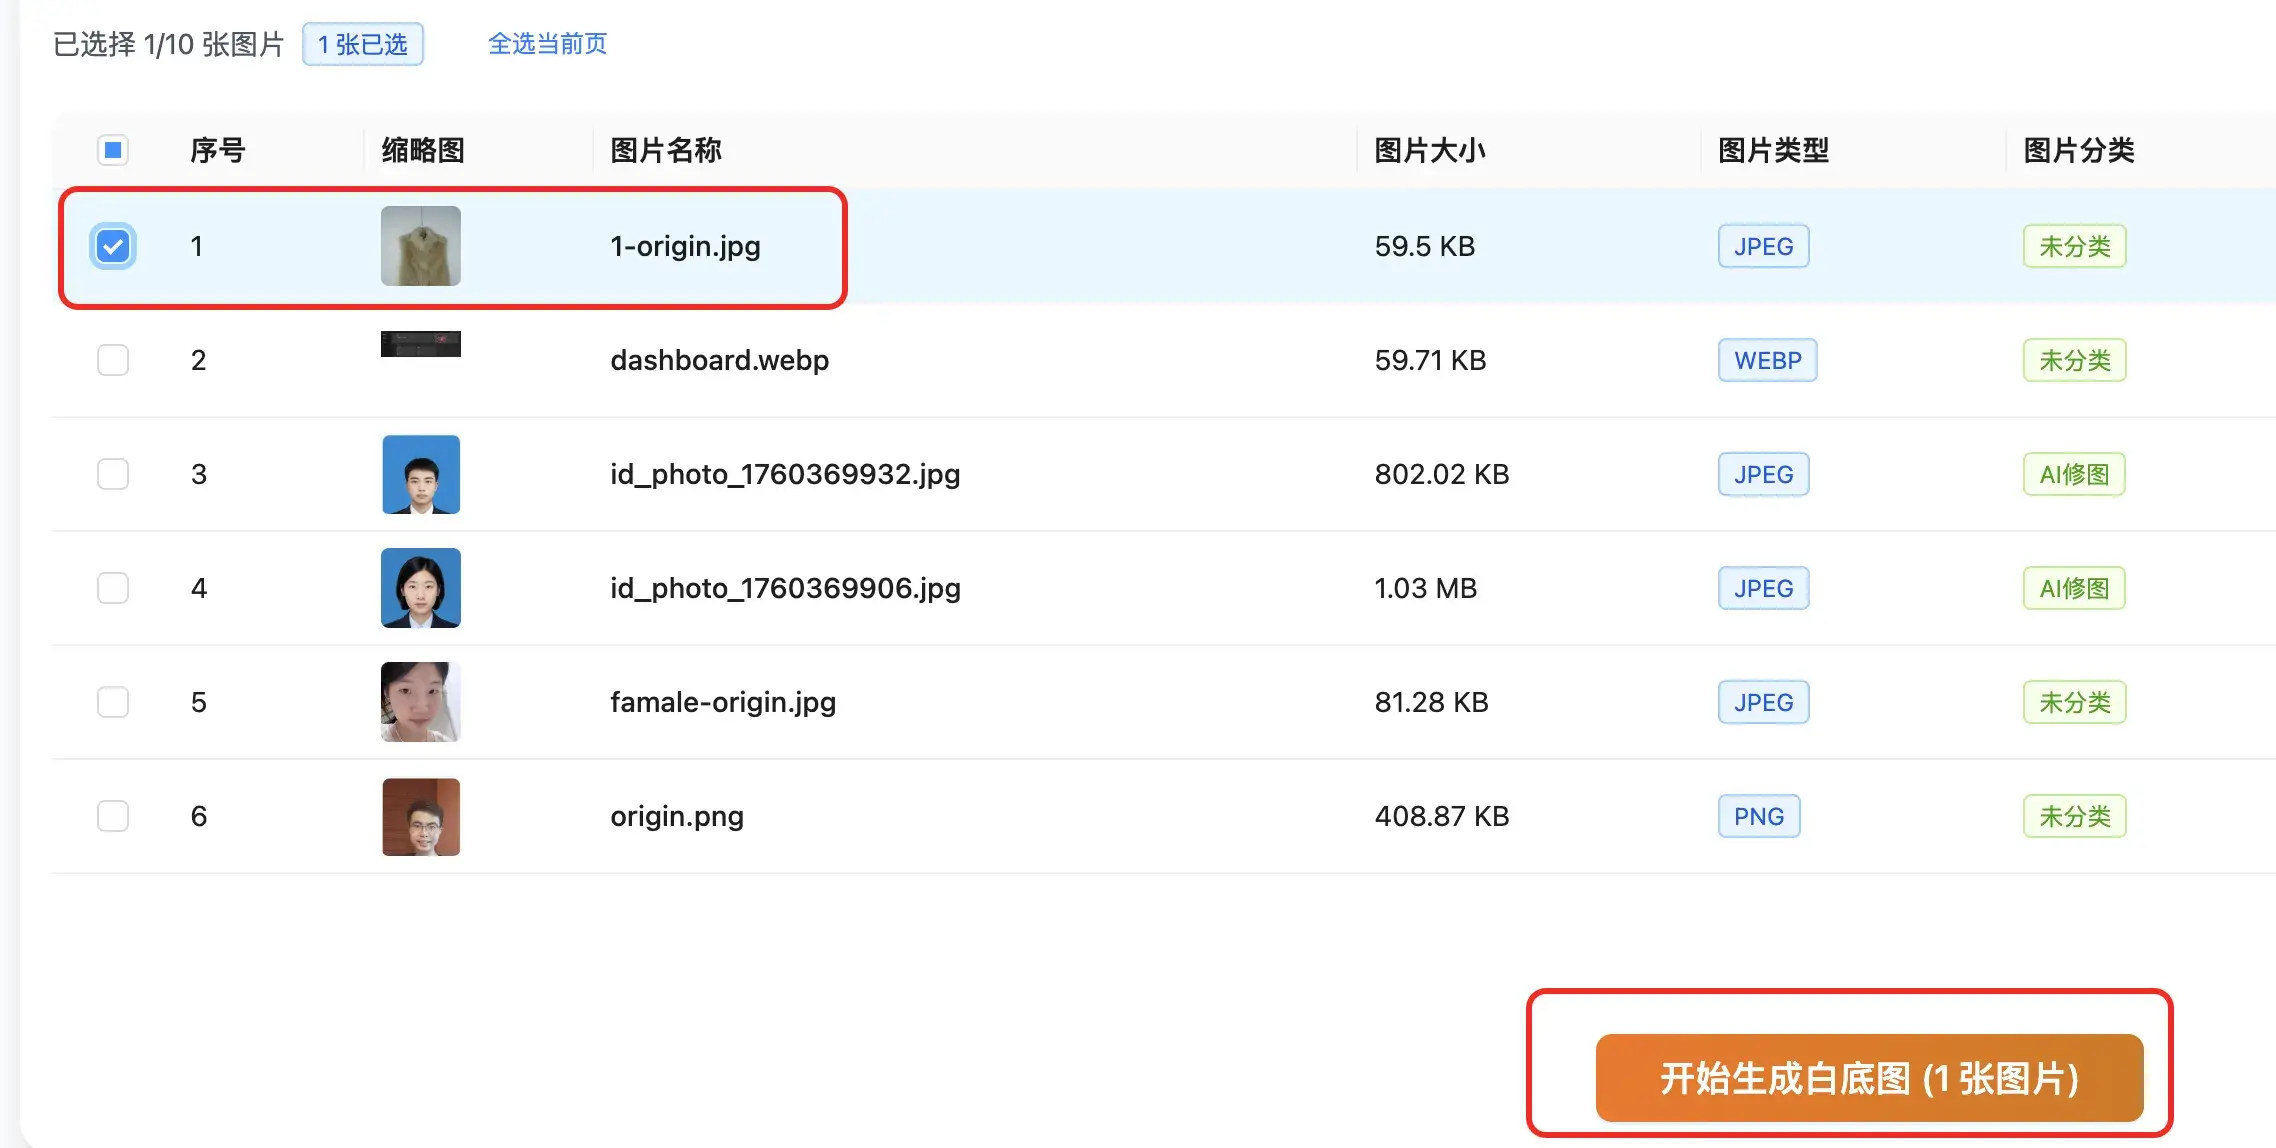
Task: Click the PNG type tag for origin.png
Action: click(x=1758, y=816)
